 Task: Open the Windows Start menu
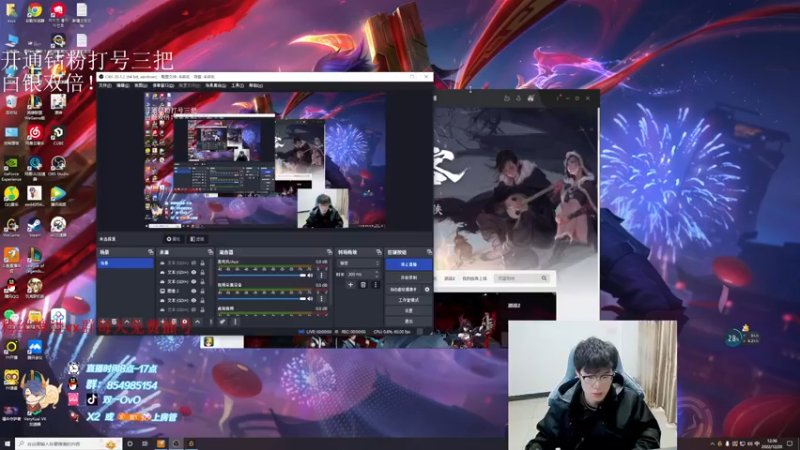[7, 444]
